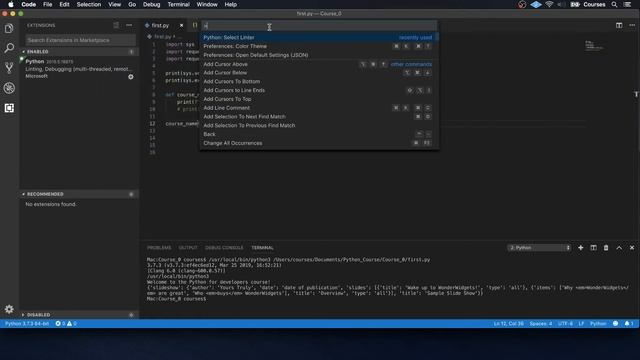Kill the terminal with trash icon
Screen dimensions: 640x360
point(606,248)
